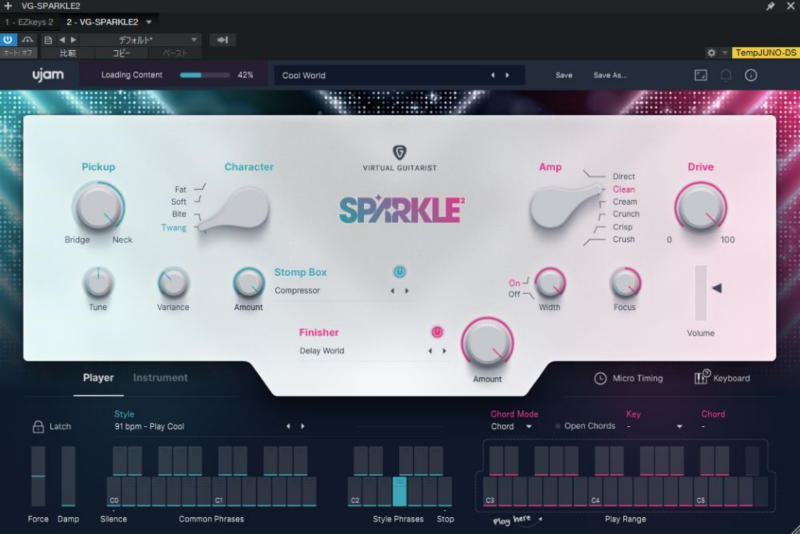Viewport: 800px width, 534px height.
Task: Click the ujam logo
Action: [47, 75]
